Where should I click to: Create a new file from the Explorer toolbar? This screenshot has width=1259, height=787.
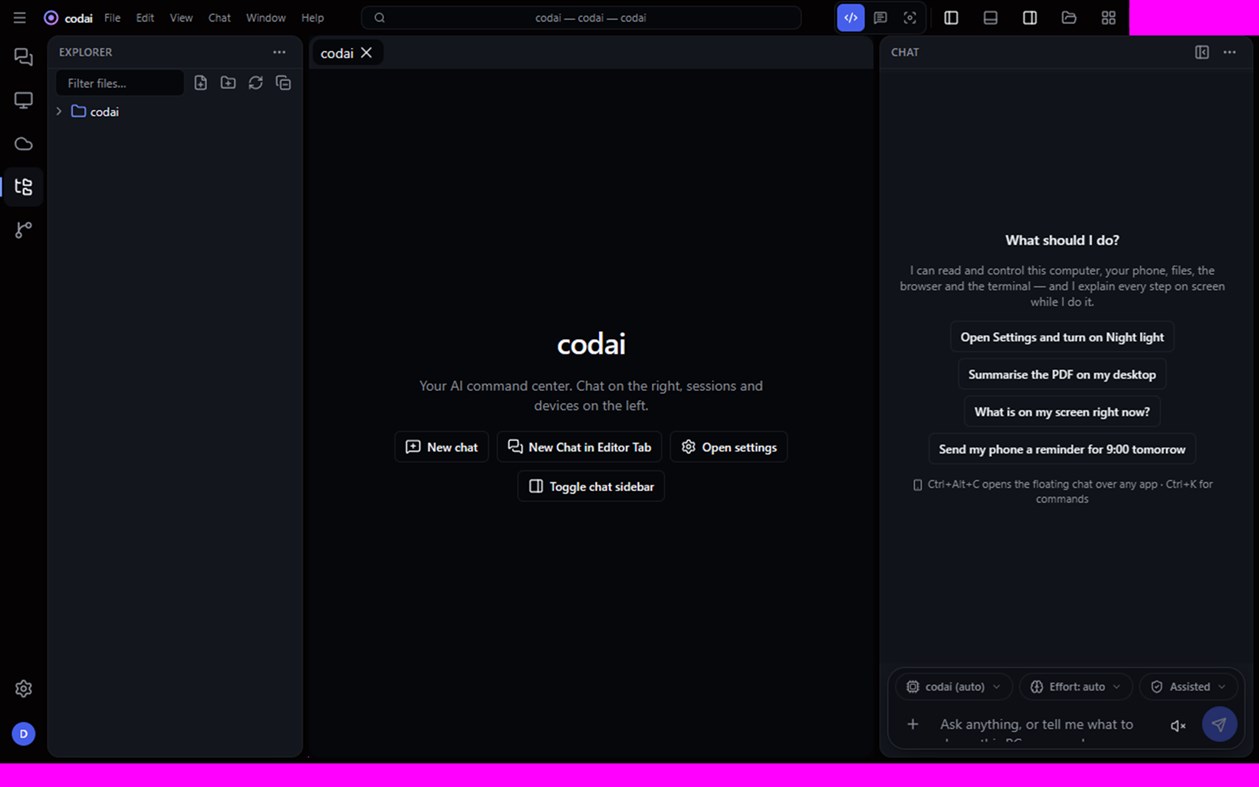tap(201, 83)
